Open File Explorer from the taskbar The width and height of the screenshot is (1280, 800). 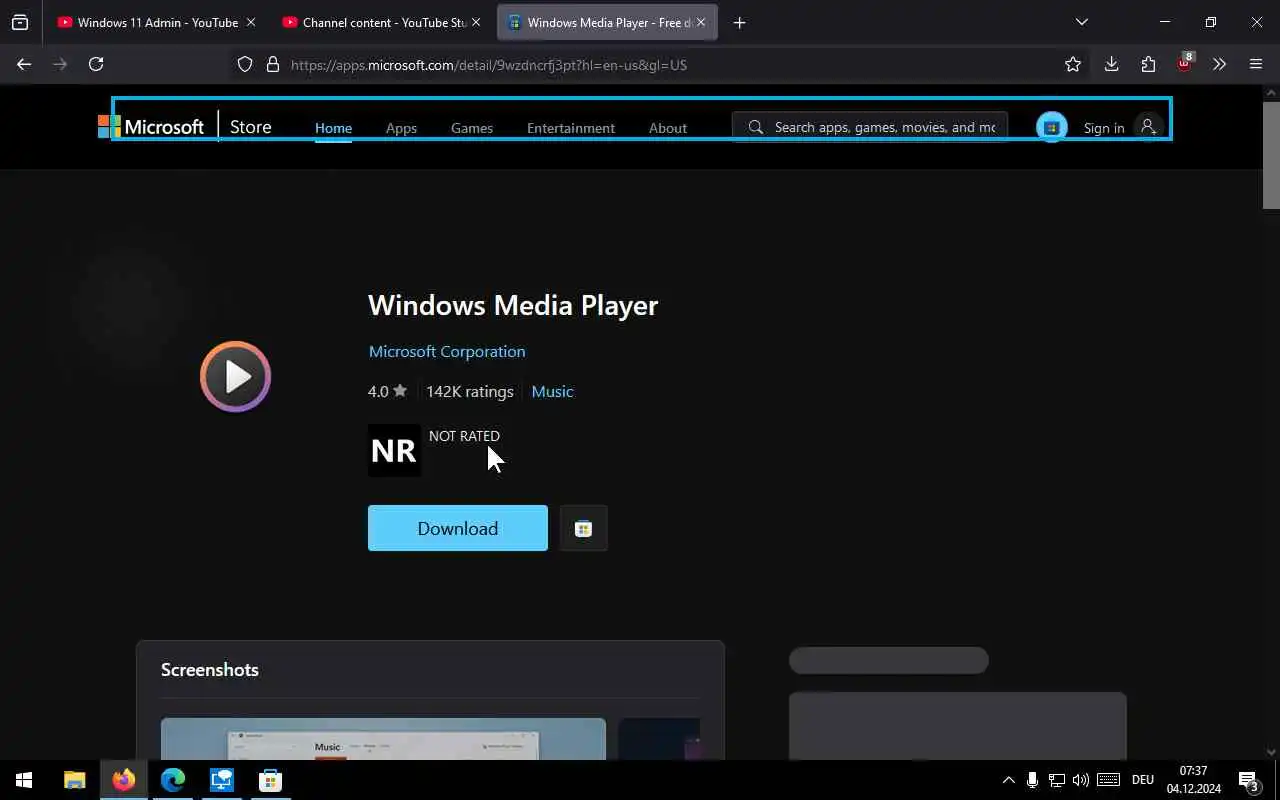coord(74,780)
